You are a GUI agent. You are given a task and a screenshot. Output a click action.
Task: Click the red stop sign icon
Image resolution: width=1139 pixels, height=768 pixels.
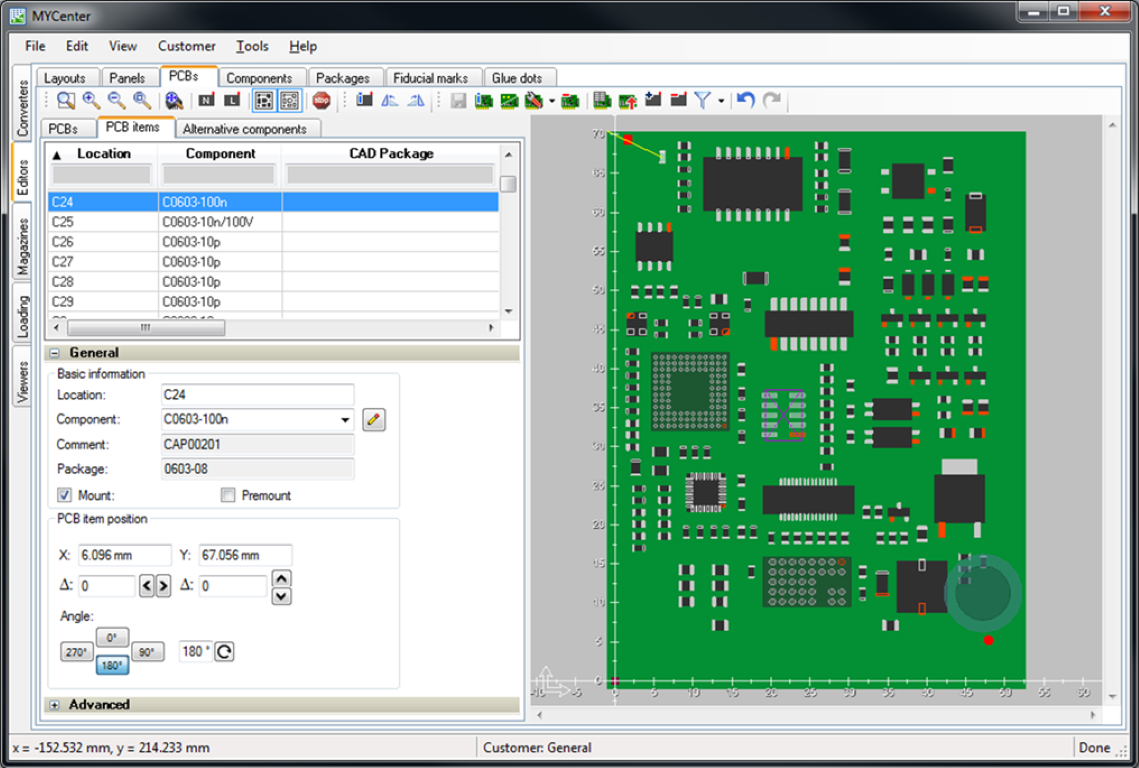coord(321,100)
